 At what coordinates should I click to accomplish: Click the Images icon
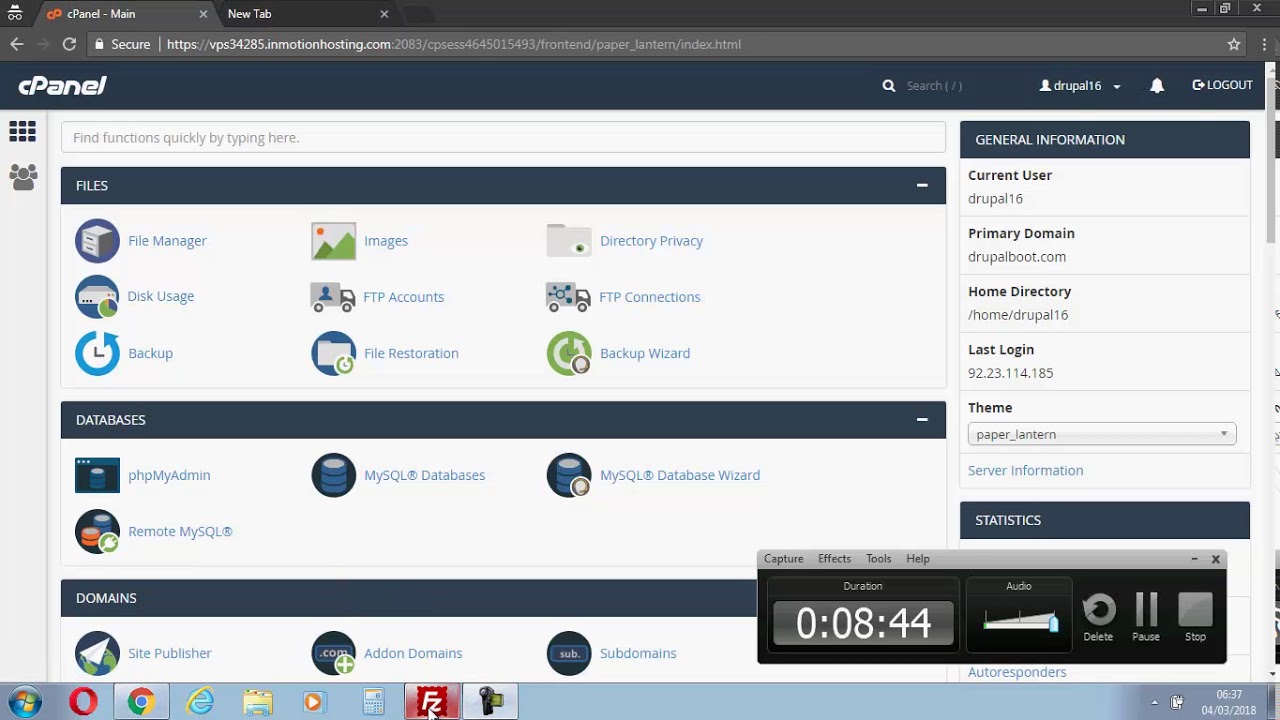(333, 241)
